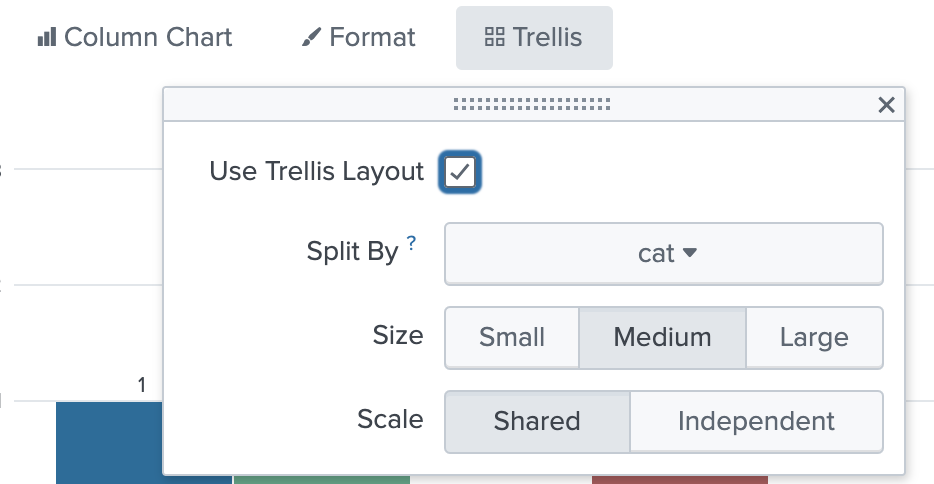Image resolution: width=934 pixels, height=484 pixels.
Task: Click the small caret arrow next to cat
Action: [690, 252]
